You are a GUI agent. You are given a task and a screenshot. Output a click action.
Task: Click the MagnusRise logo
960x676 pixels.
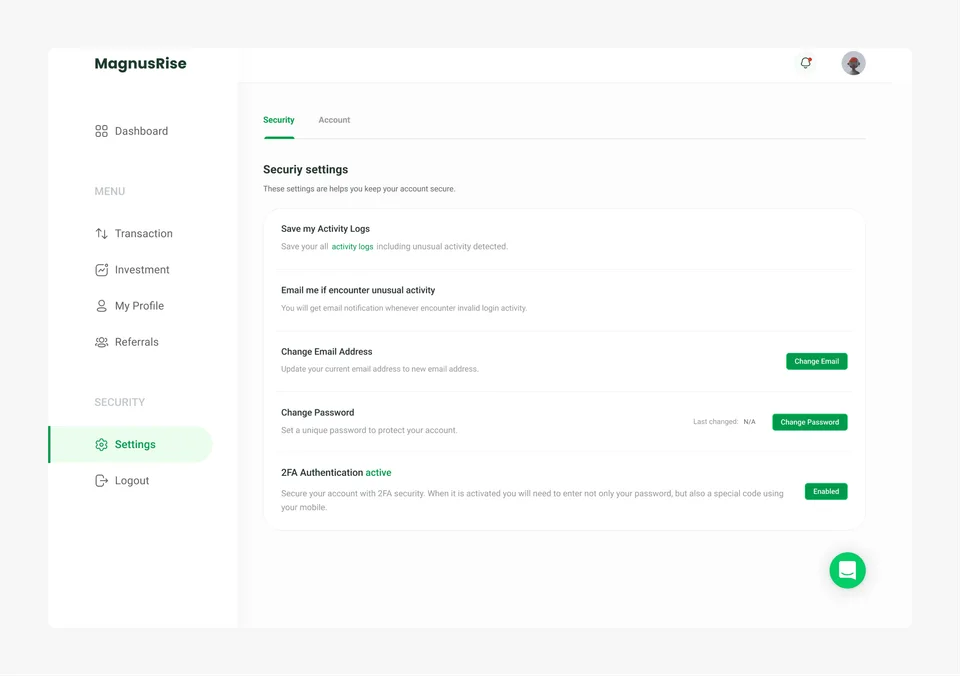pos(140,64)
